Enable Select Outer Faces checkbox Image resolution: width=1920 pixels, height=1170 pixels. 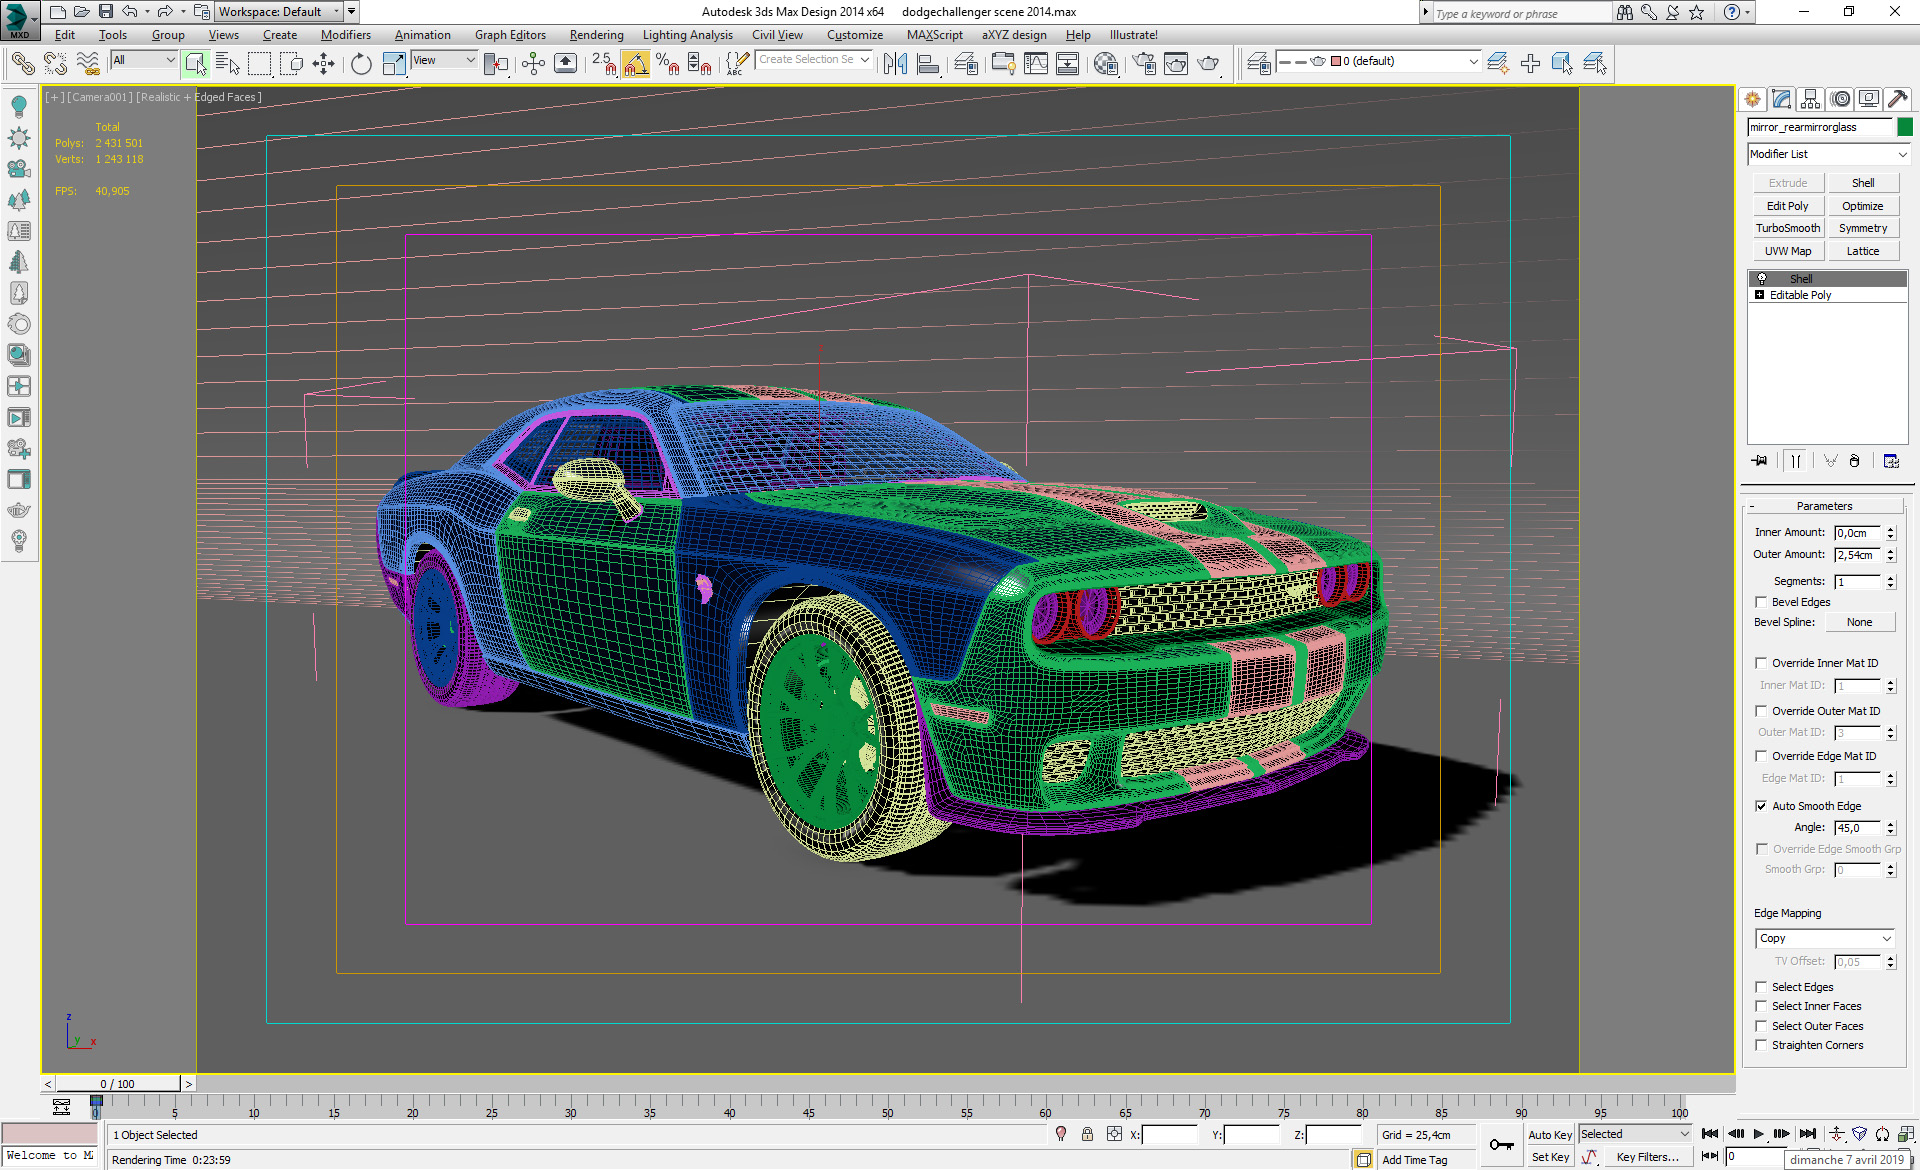[x=1761, y=1026]
